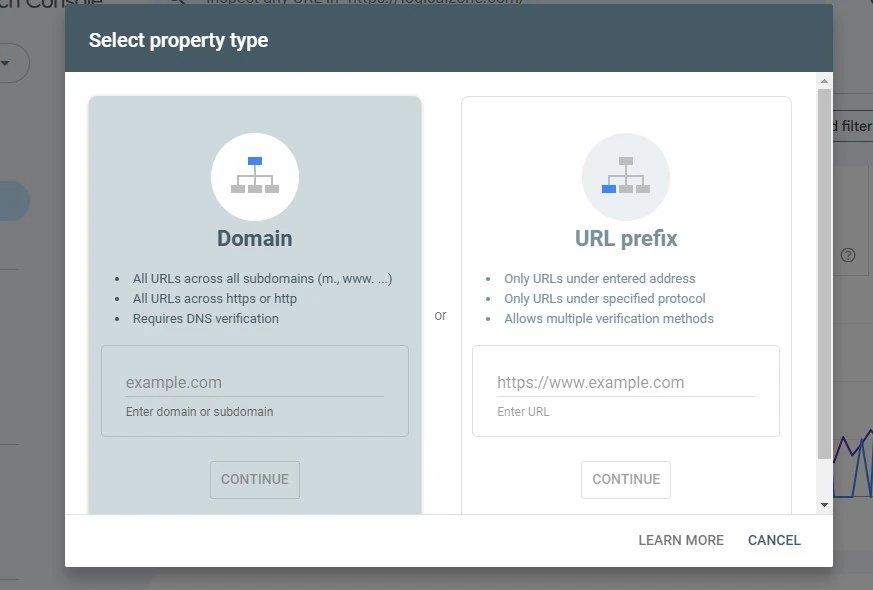Screen dimensions: 873x590
Task: Click the Domain property hierarchy icon
Action: pos(254,177)
